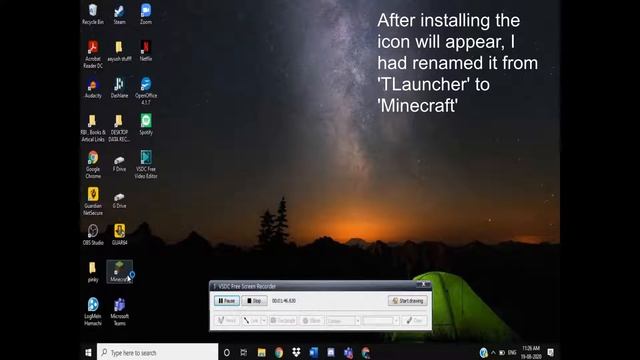Select the Minecraft desktop icon
Screen dimensions: 640x360
click(119, 272)
